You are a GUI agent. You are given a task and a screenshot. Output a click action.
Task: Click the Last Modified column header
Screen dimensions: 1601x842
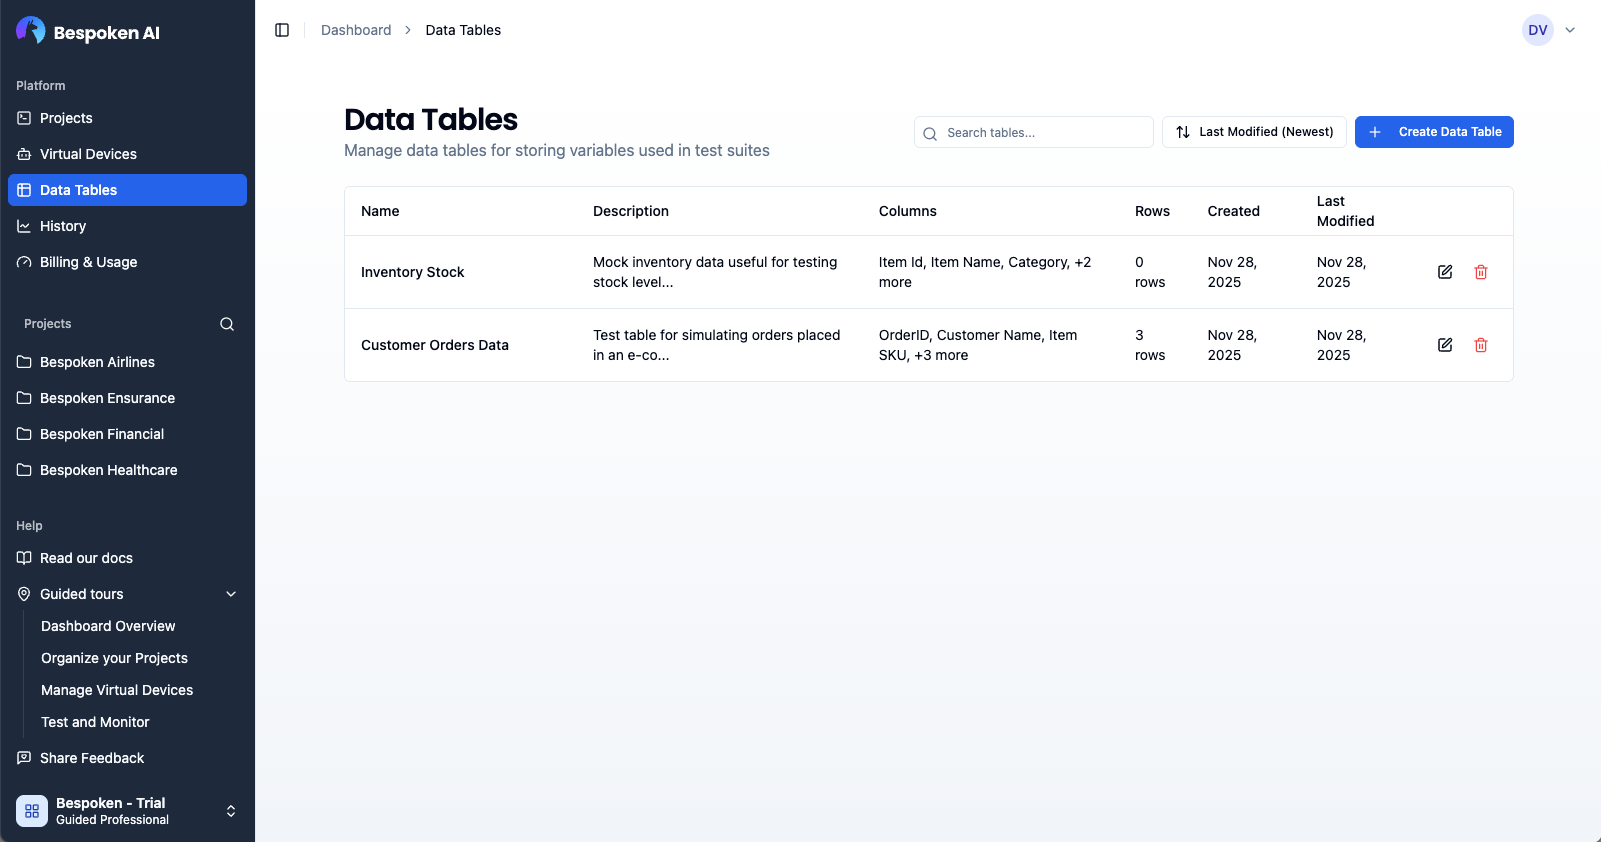[x=1345, y=211]
